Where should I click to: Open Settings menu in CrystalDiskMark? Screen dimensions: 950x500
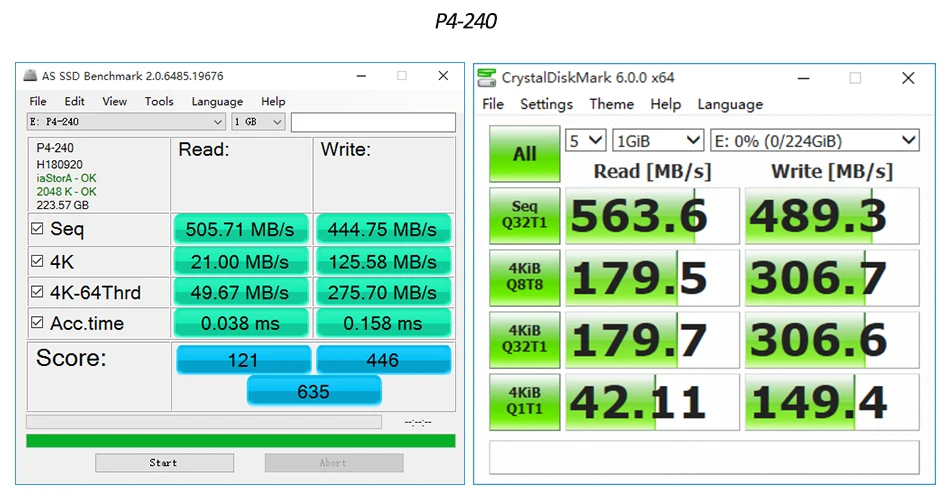coord(546,104)
